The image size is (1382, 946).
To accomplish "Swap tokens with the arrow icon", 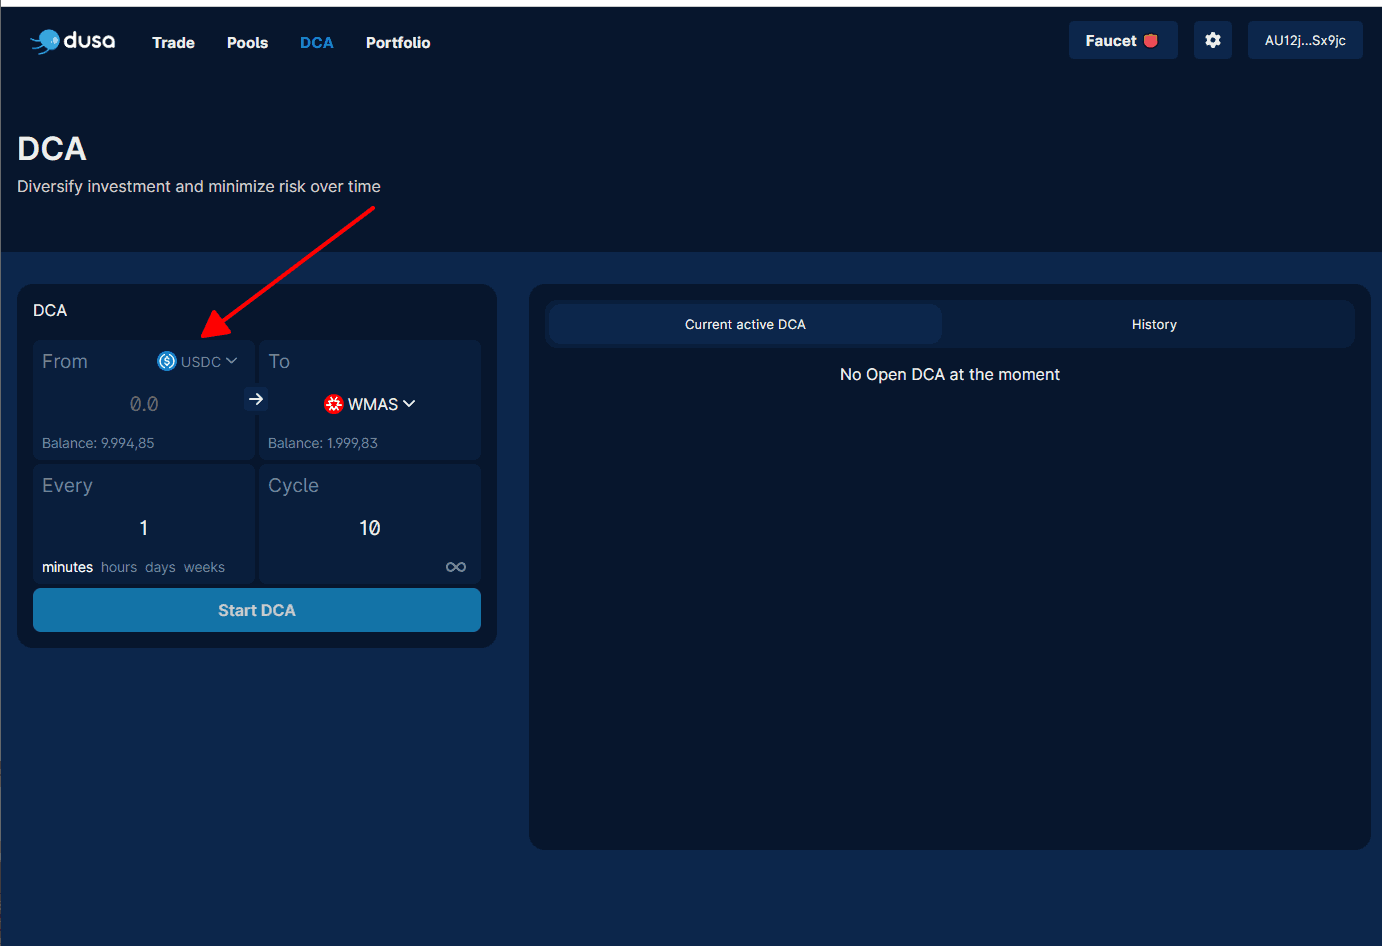I will tap(256, 399).
